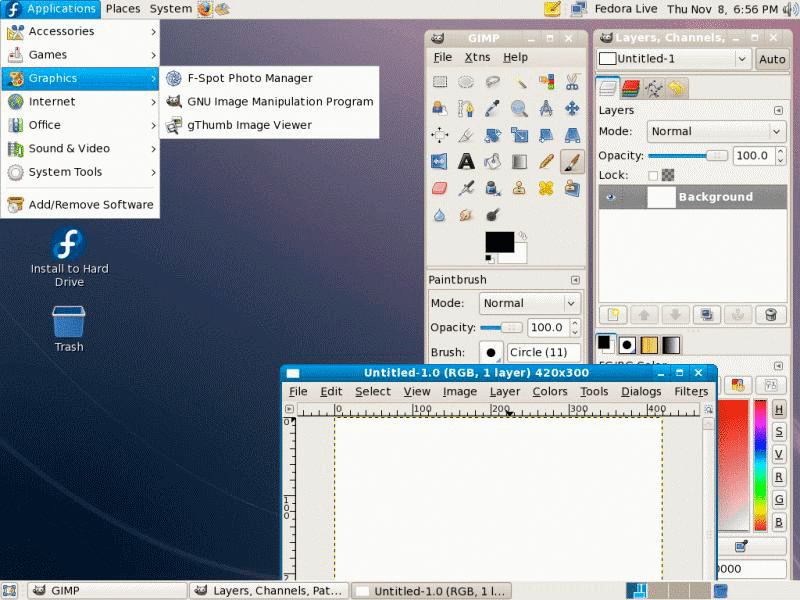Select the Flip tool
This screenshot has width=800, height=600.
point(440,162)
